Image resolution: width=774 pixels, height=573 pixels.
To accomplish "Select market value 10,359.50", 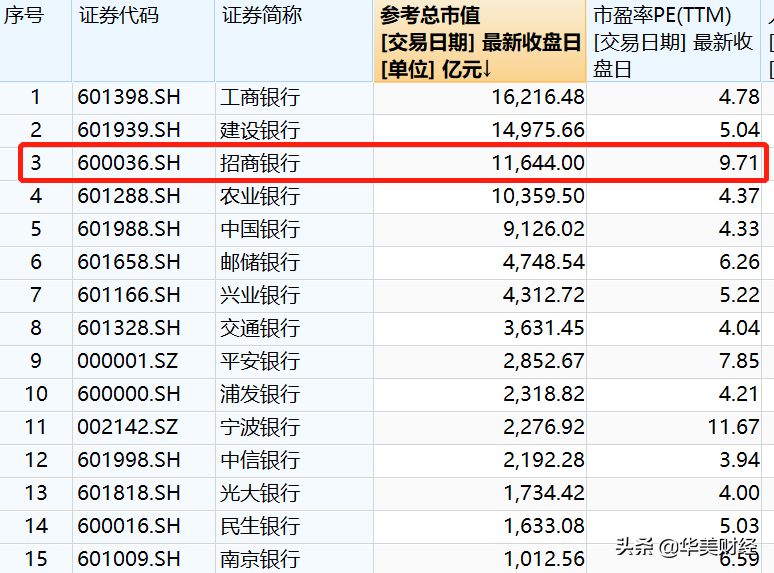I will (x=538, y=196).
